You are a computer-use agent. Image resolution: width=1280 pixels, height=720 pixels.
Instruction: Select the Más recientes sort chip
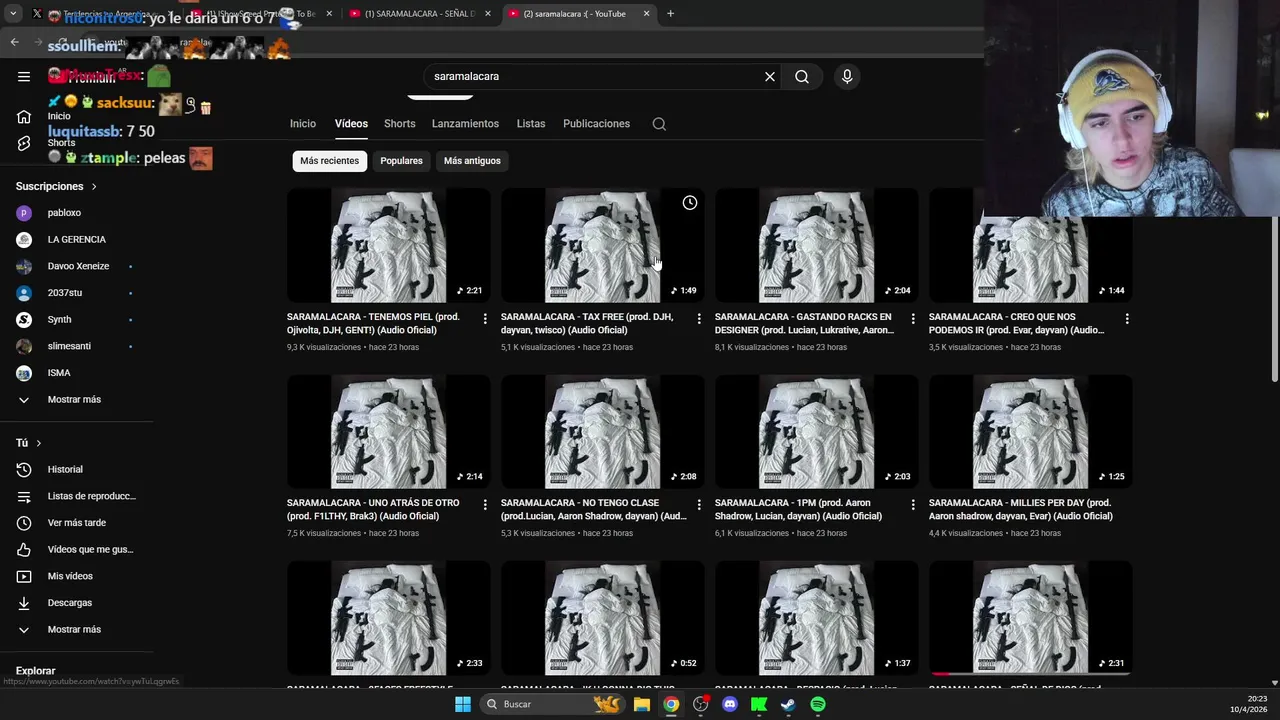point(329,161)
